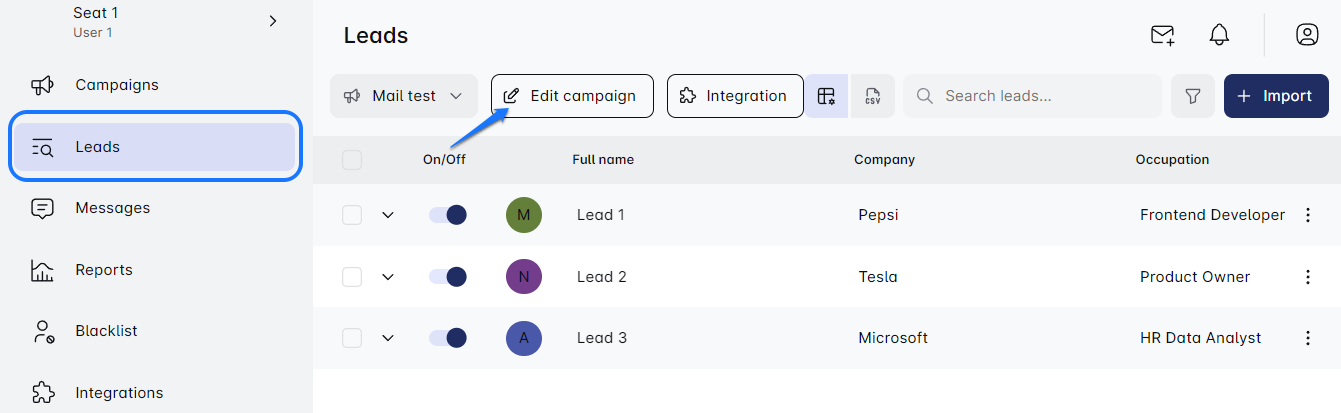1341x413 pixels.
Task: Tick the select-all header checkbox
Action: pyautogui.click(x=352, y=160)
